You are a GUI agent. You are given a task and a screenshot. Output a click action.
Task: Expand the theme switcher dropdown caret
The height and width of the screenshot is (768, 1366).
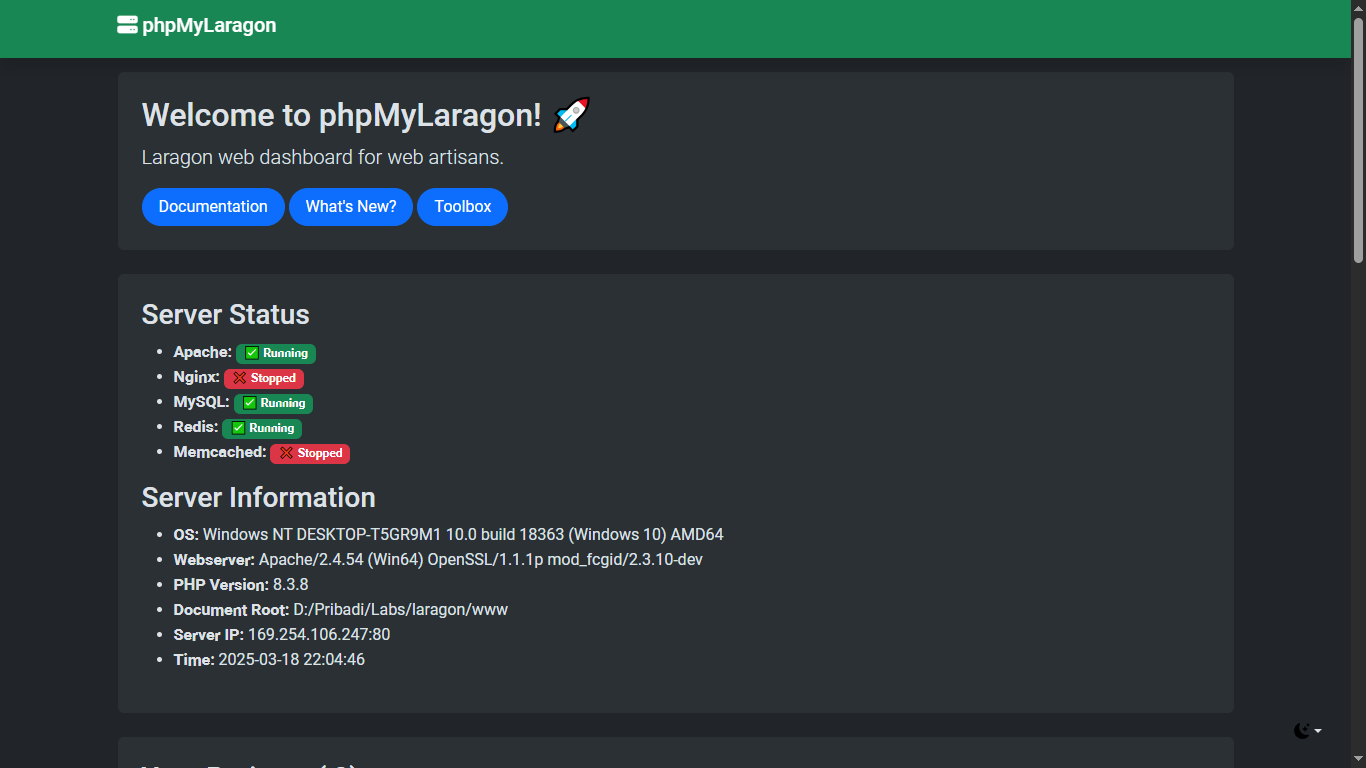(x=1318, y=731)
